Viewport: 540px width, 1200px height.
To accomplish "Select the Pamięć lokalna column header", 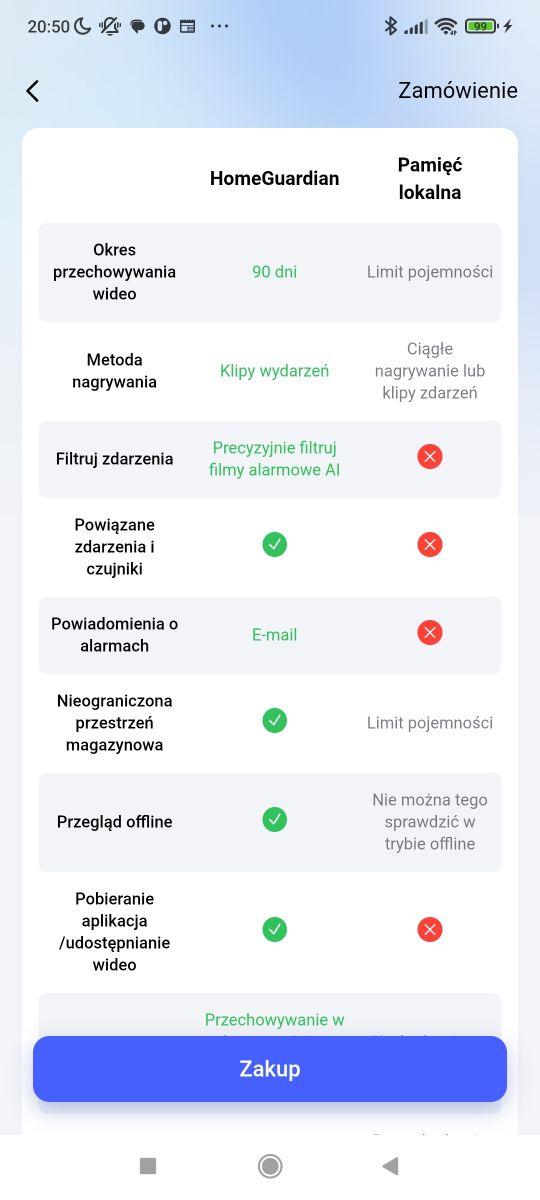I will tap(430, 179).
